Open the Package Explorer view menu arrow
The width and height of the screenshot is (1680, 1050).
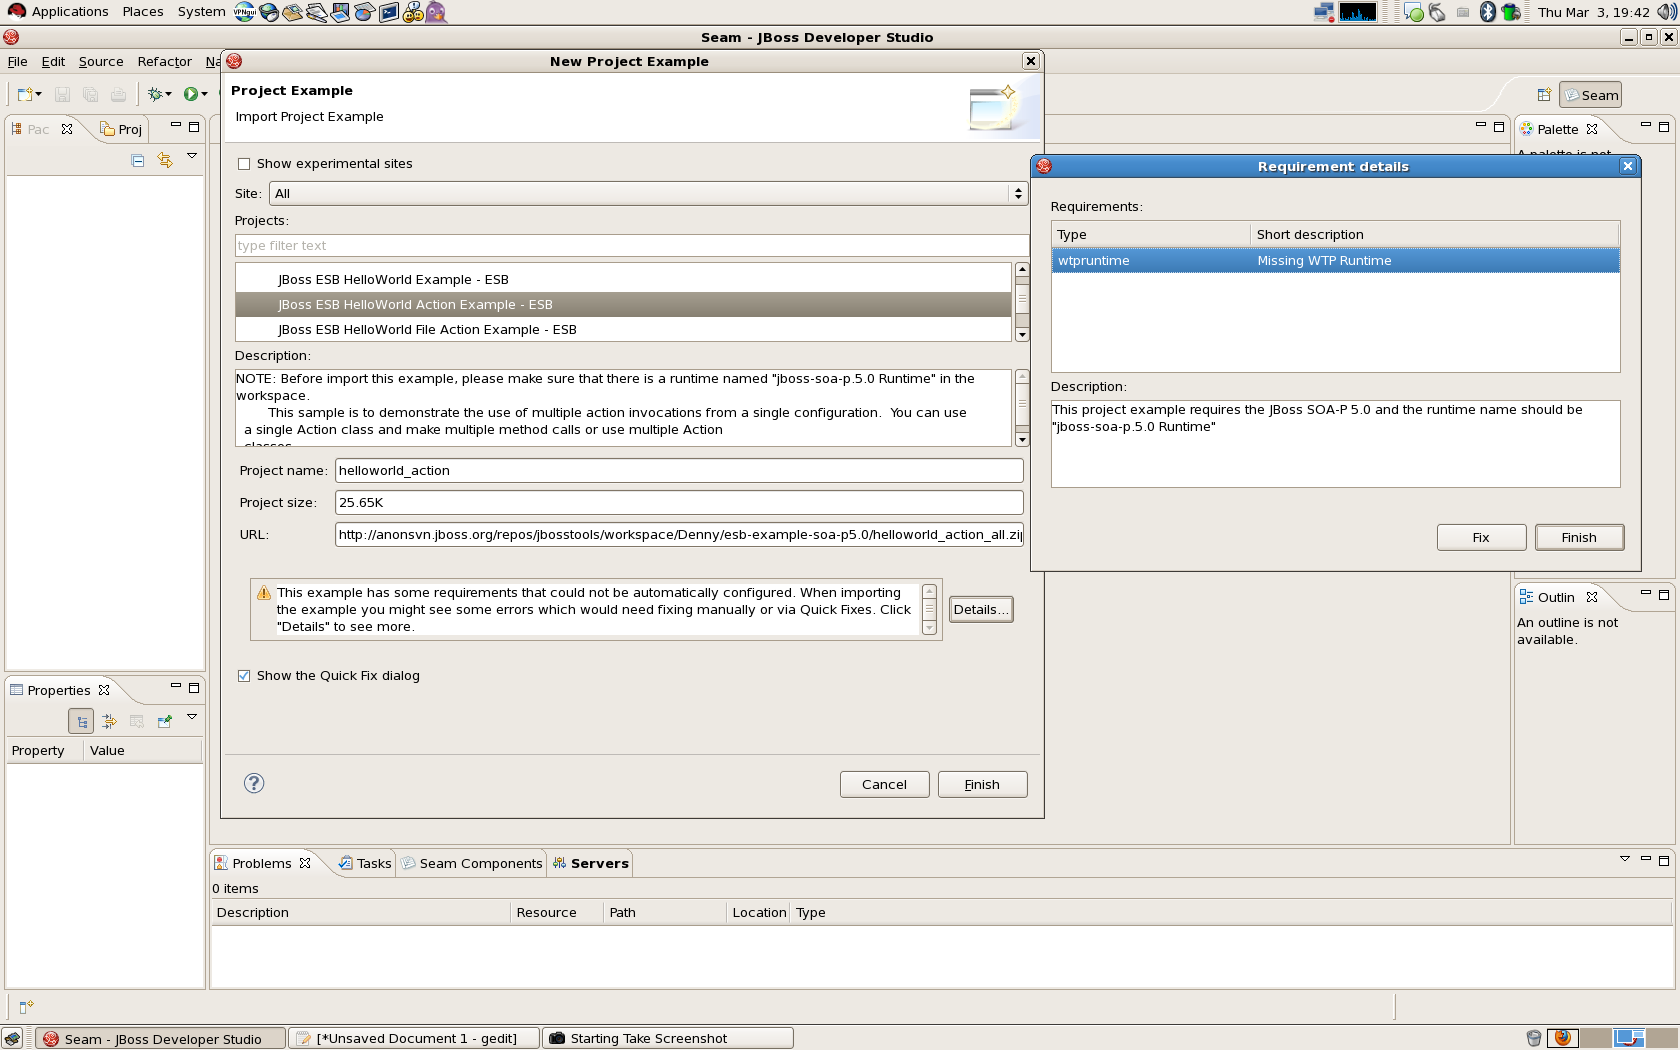192,157
